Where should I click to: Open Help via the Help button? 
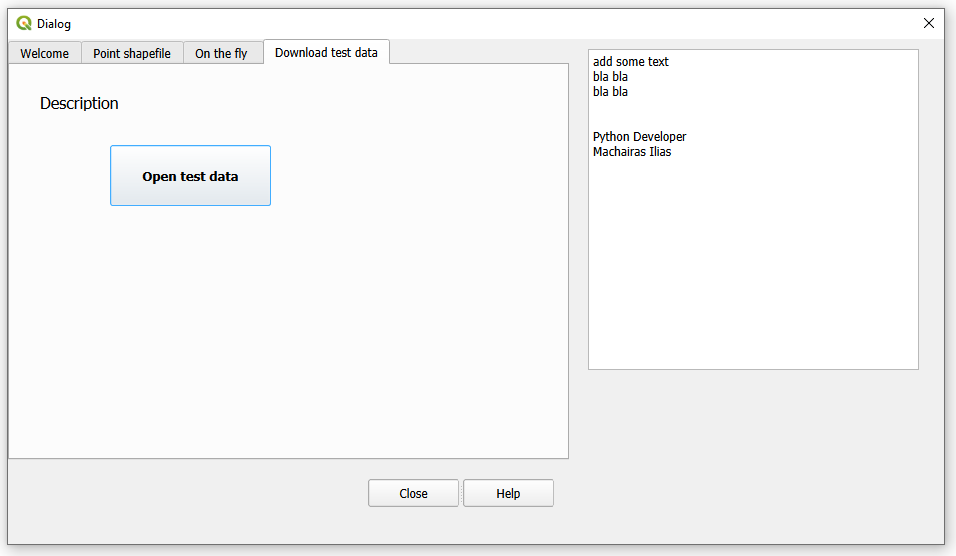point(508,493)
